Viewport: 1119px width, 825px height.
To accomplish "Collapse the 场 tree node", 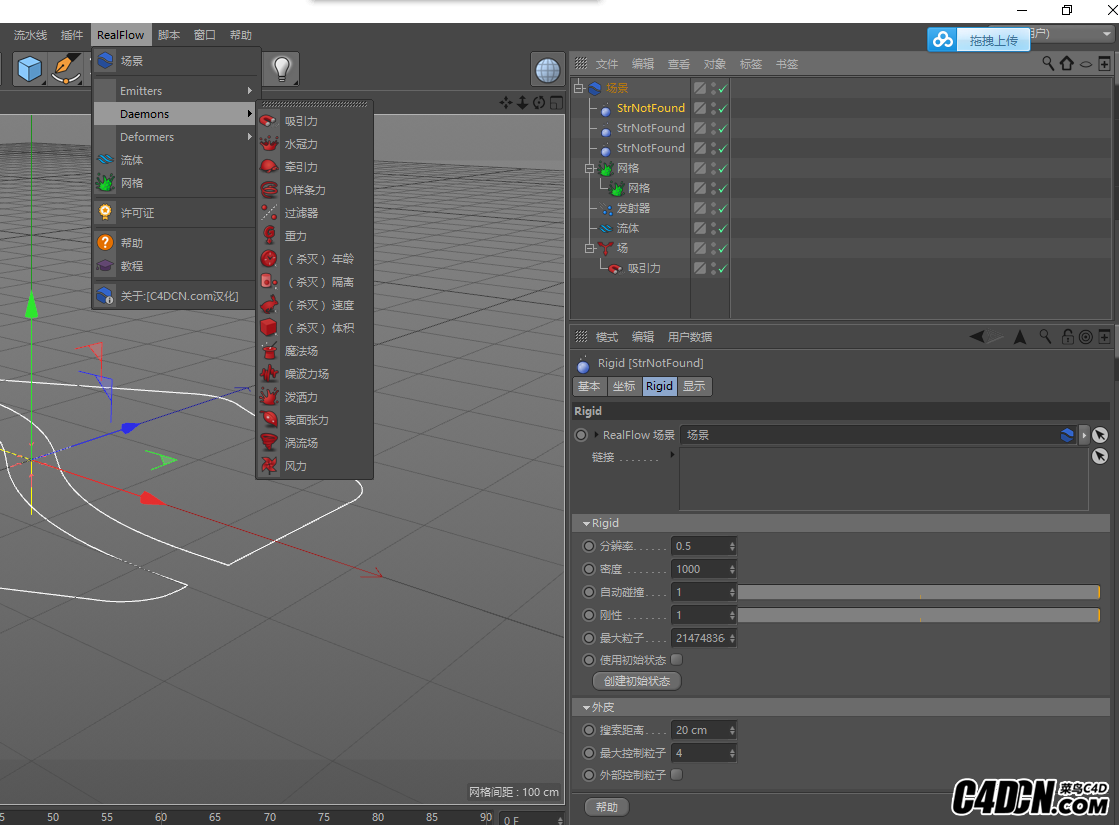I will pos(589,248).
